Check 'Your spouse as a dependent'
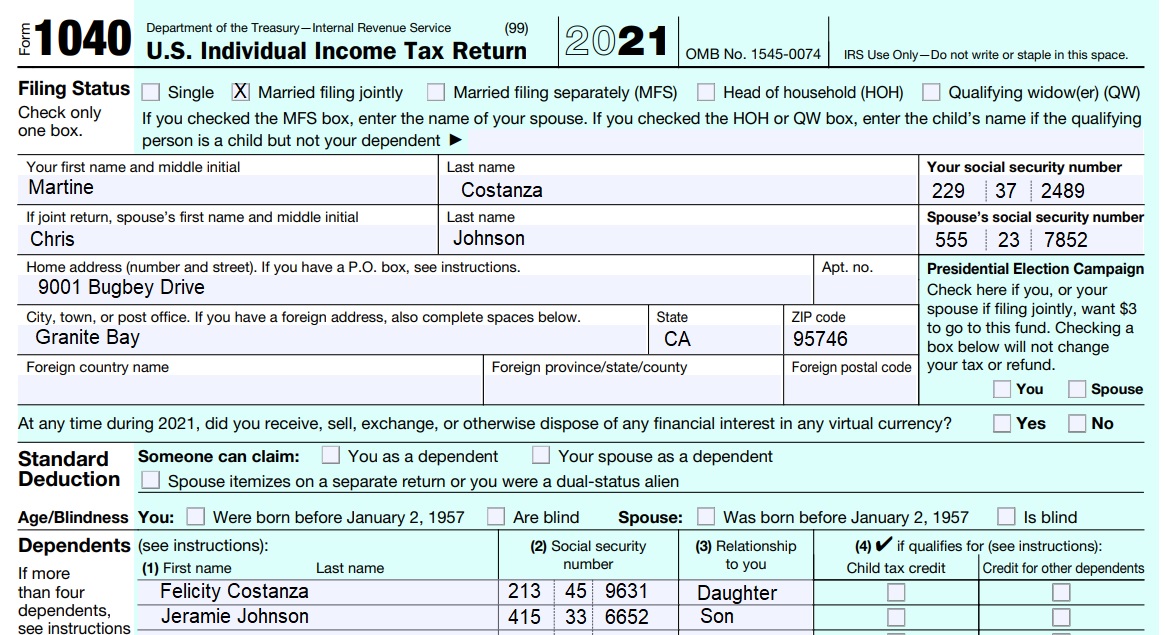Viewport: 1165px width, 635px height. [541, 455]
